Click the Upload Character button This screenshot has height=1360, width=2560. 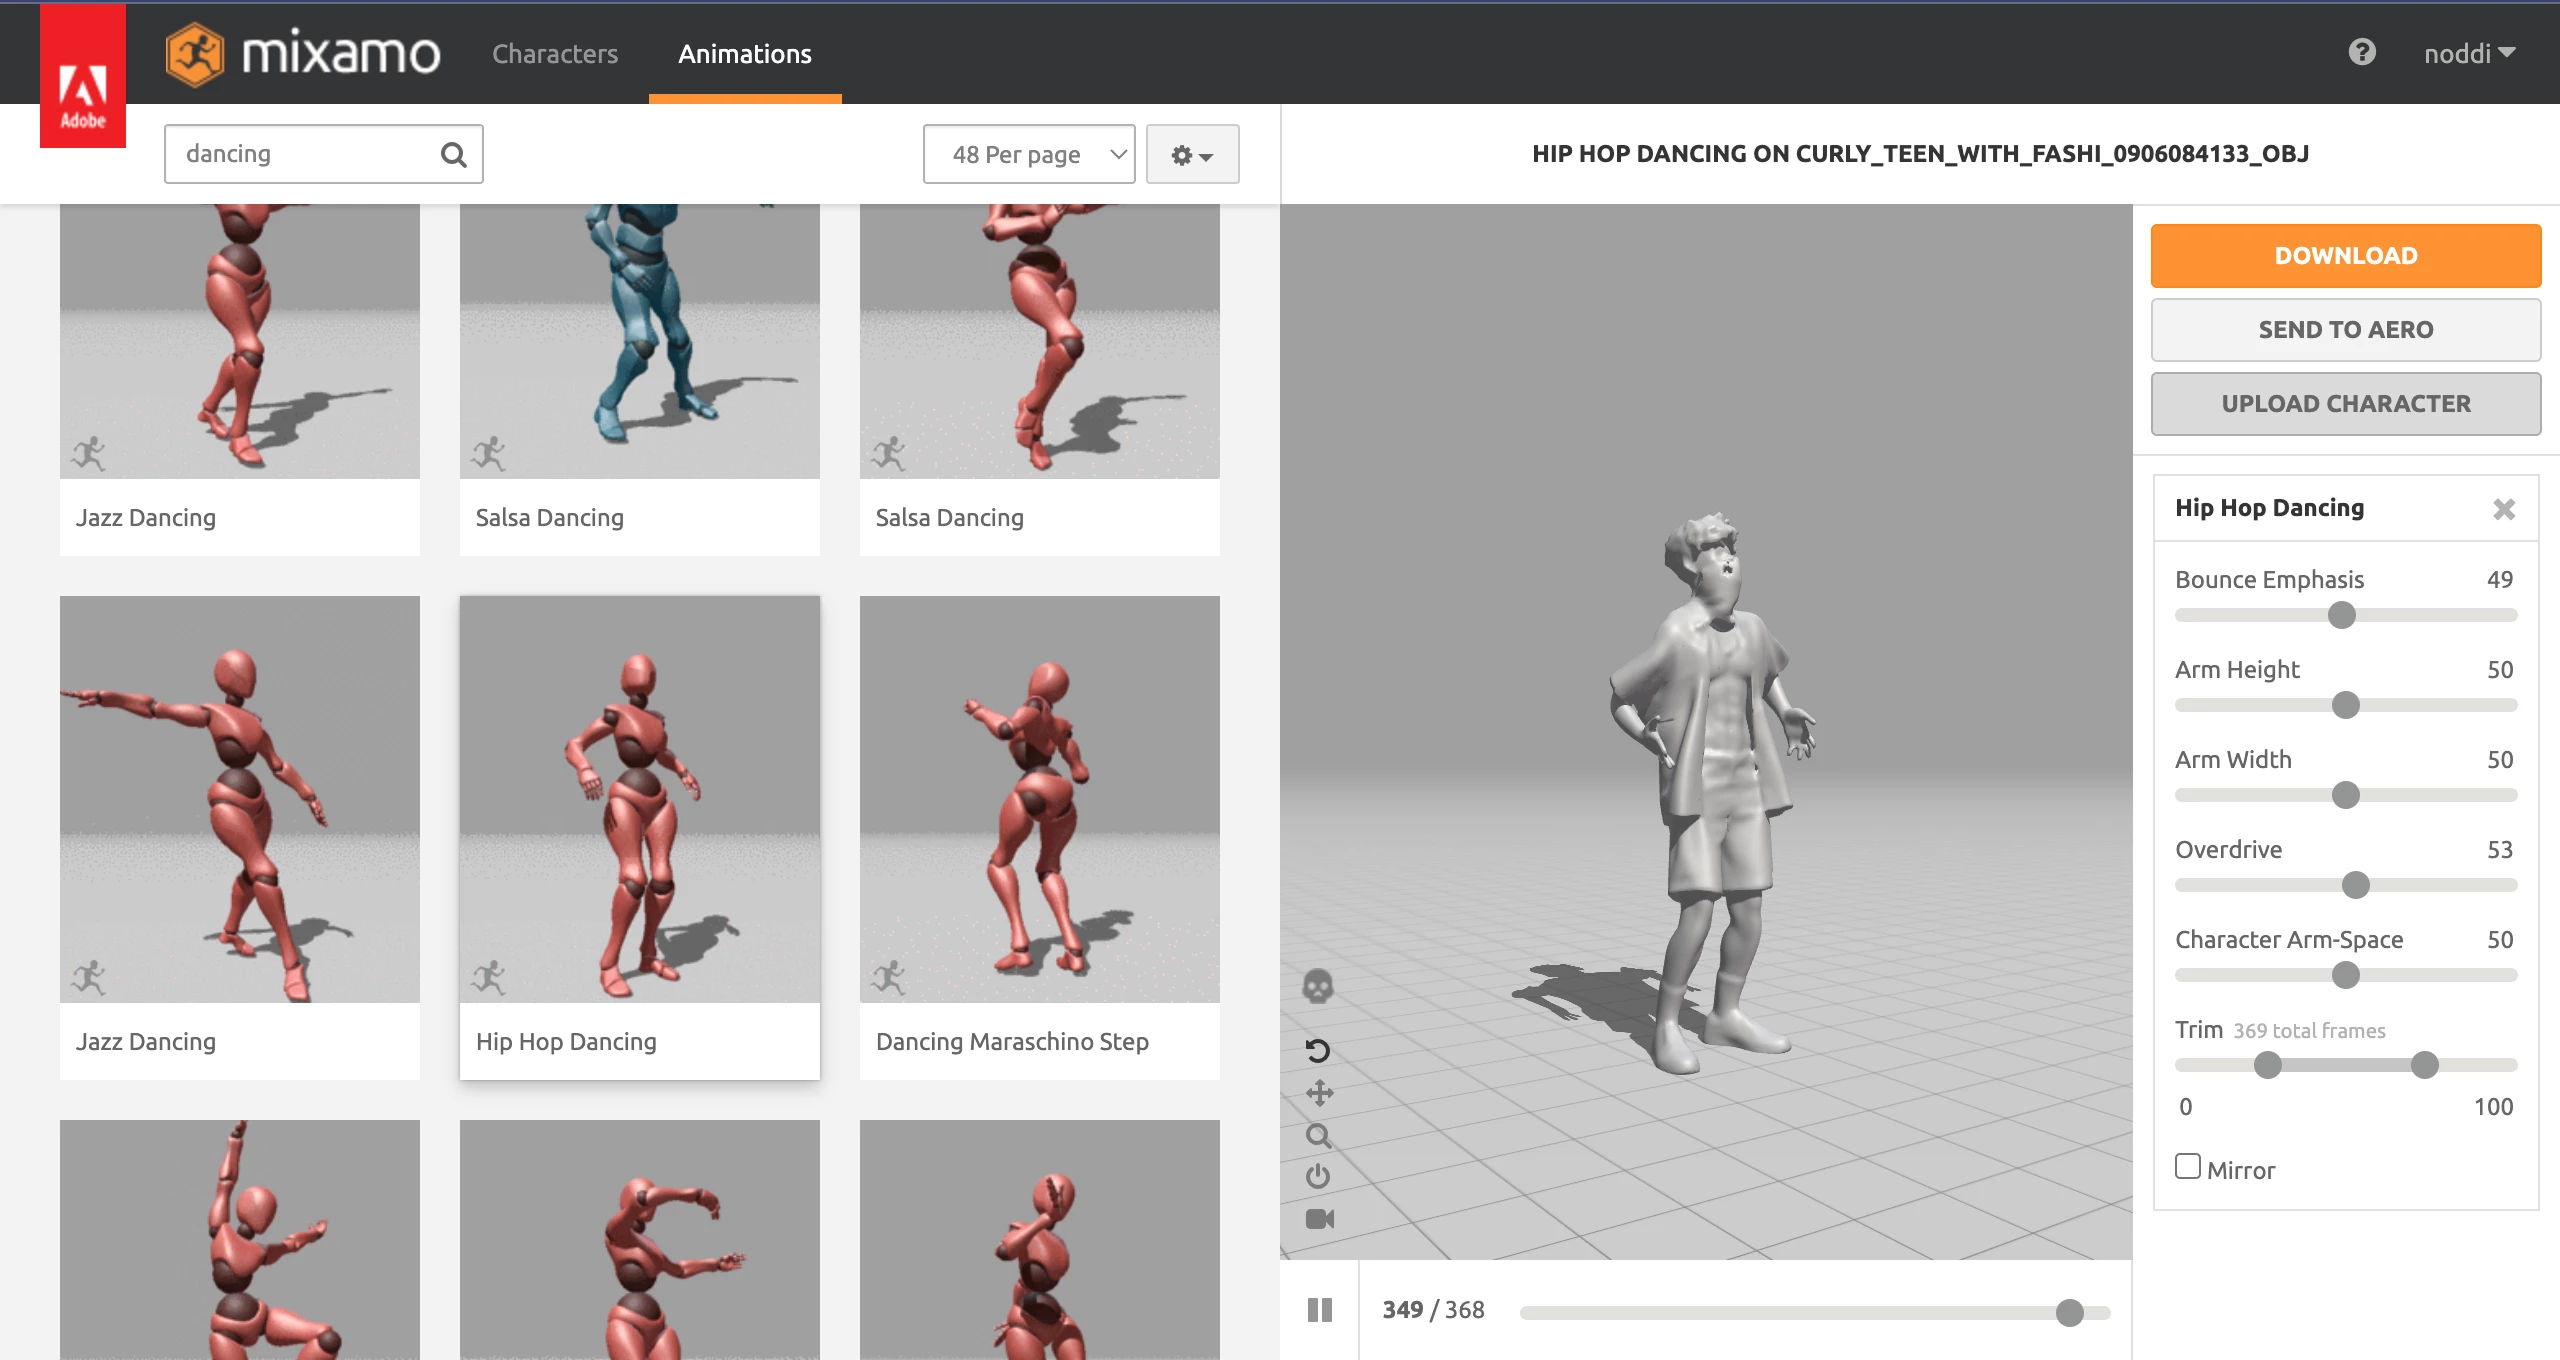coord(2346,404)
